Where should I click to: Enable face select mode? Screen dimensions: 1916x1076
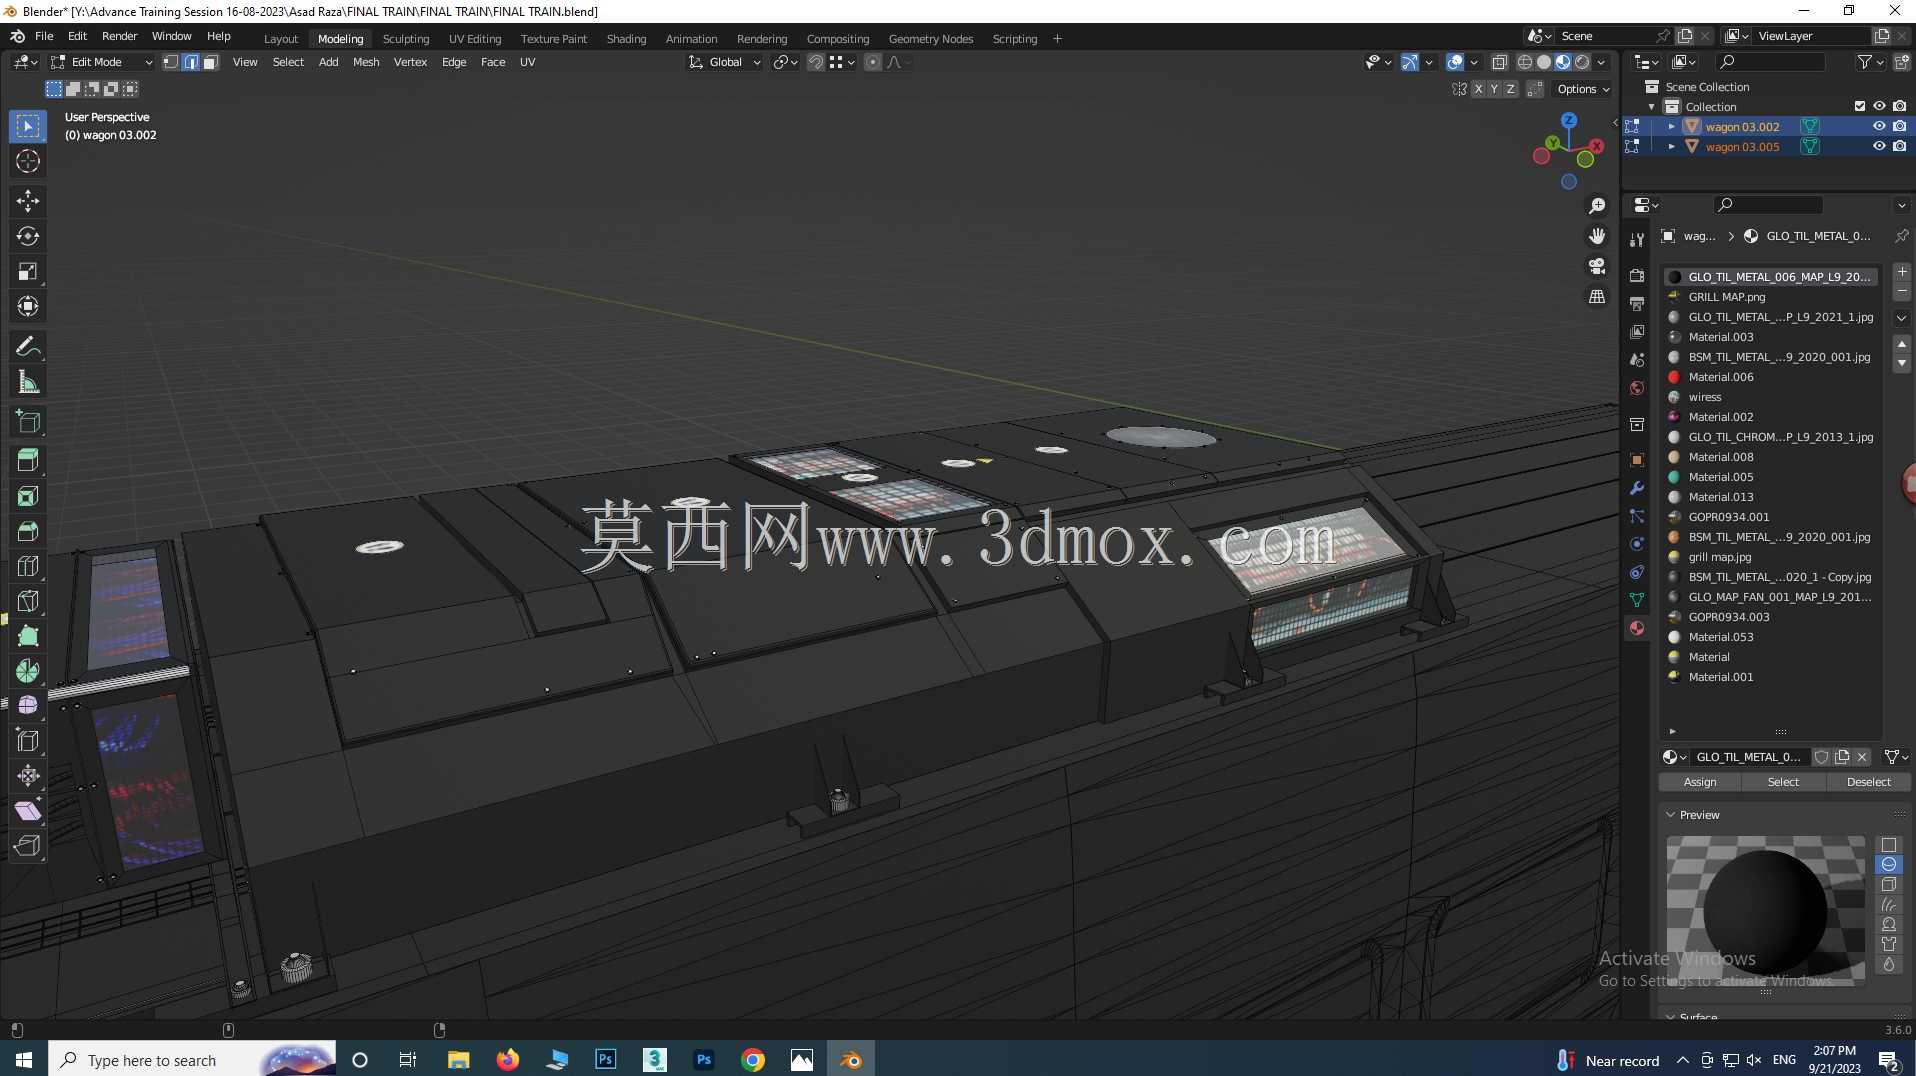point(210,62)
